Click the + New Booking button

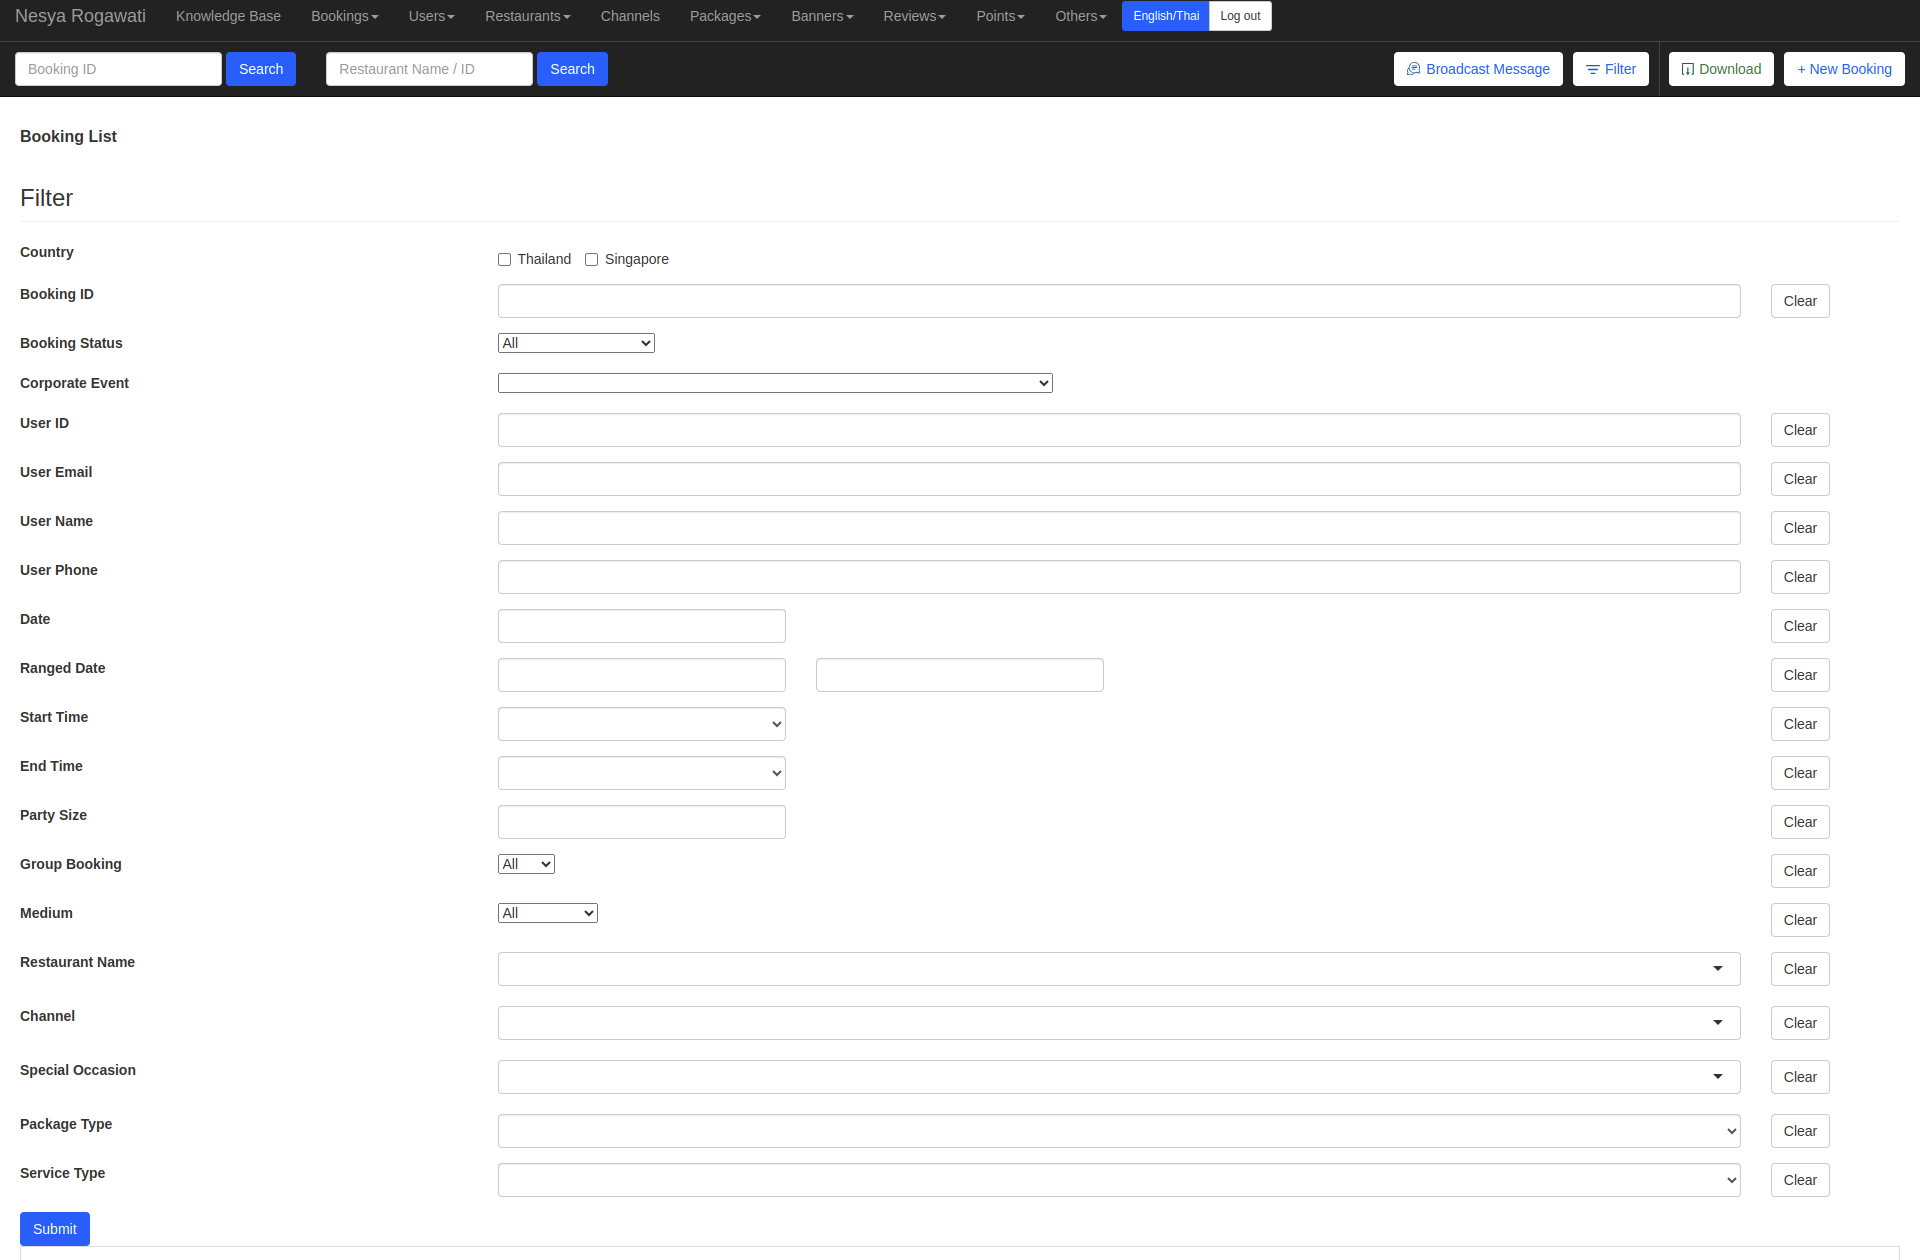pyautogui.click(x=1843, y=69)
